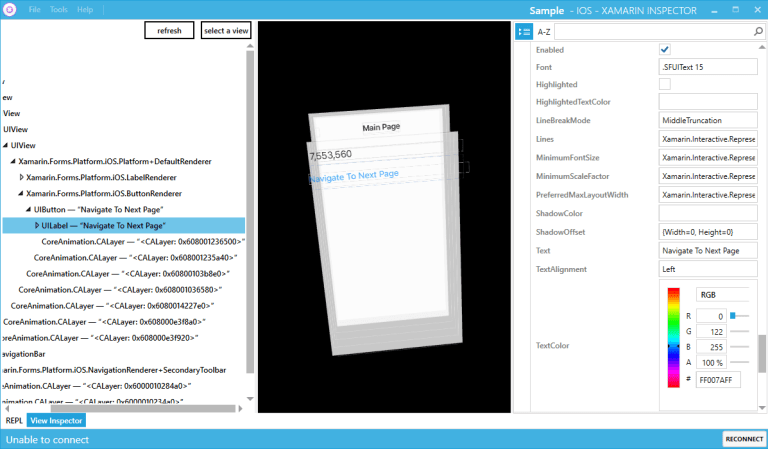Click the ShadowColor empty field

tap(708, 213)
